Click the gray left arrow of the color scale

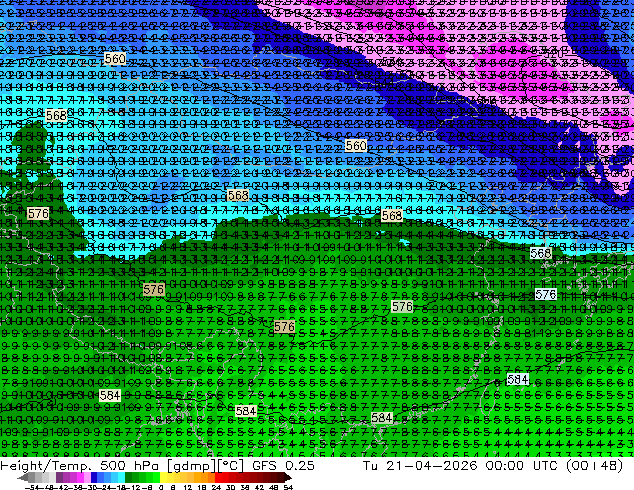[x=23, y=478]
